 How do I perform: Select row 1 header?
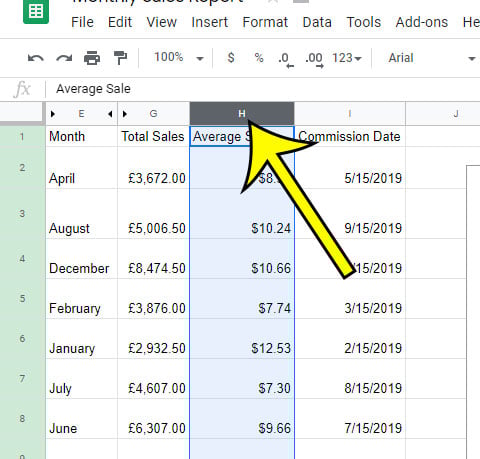tap(22, 136)
